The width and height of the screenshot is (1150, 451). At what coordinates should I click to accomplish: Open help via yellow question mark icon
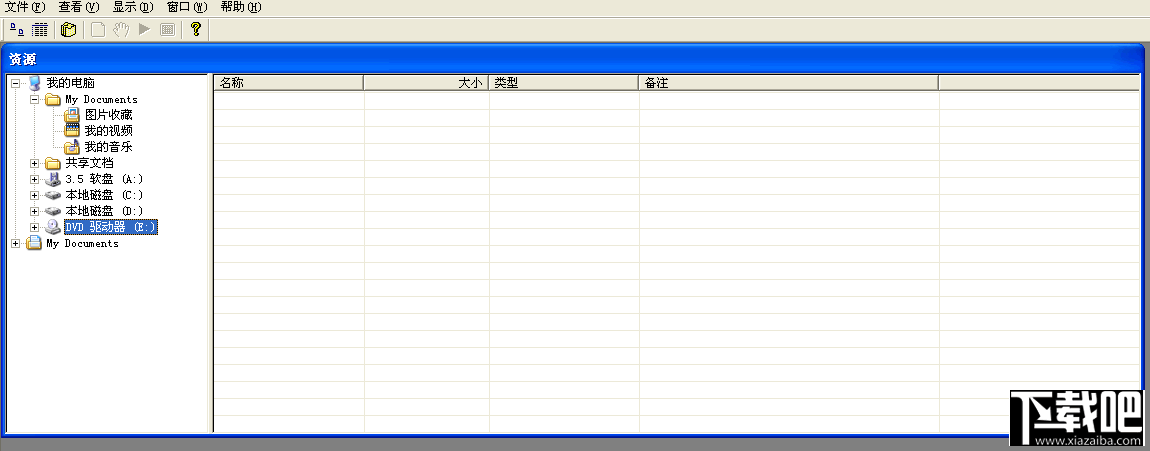pyautogui.click(x=195, y=29)
